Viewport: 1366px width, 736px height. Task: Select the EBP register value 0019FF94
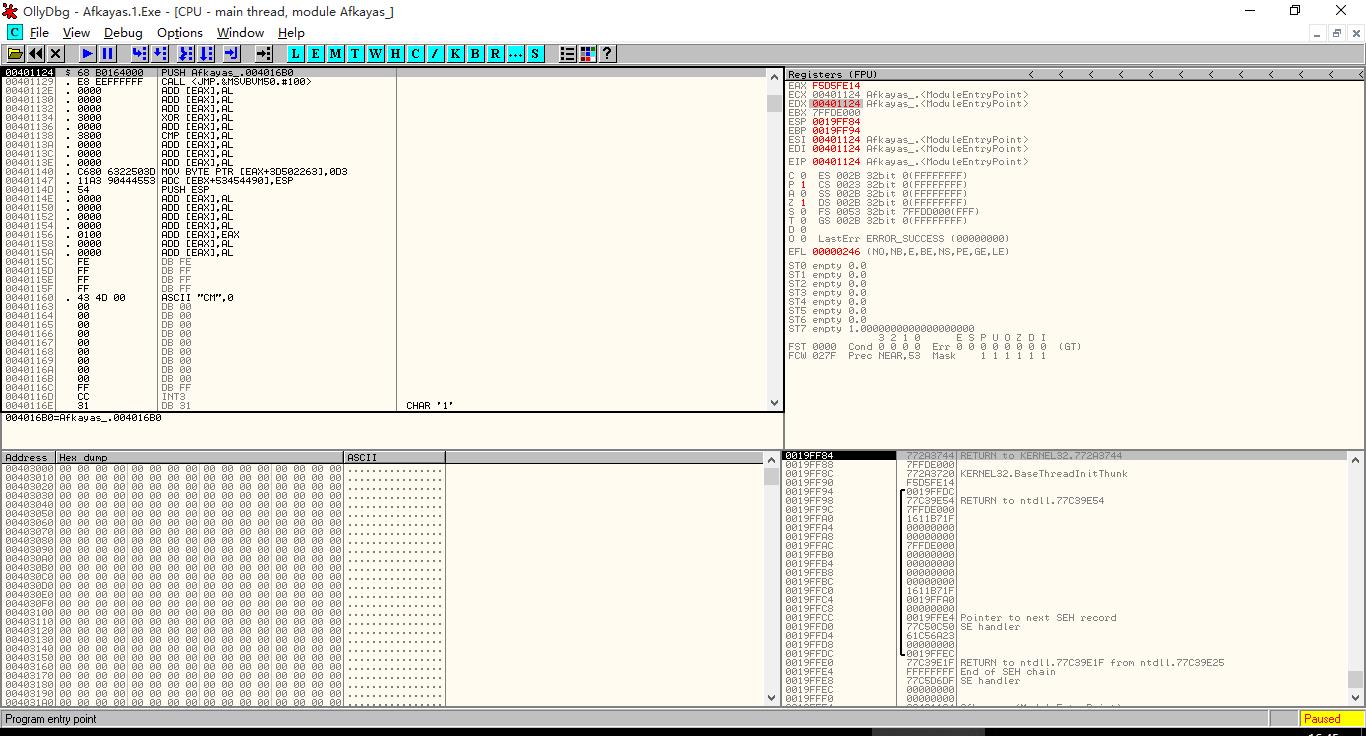(x=836, y=131)
